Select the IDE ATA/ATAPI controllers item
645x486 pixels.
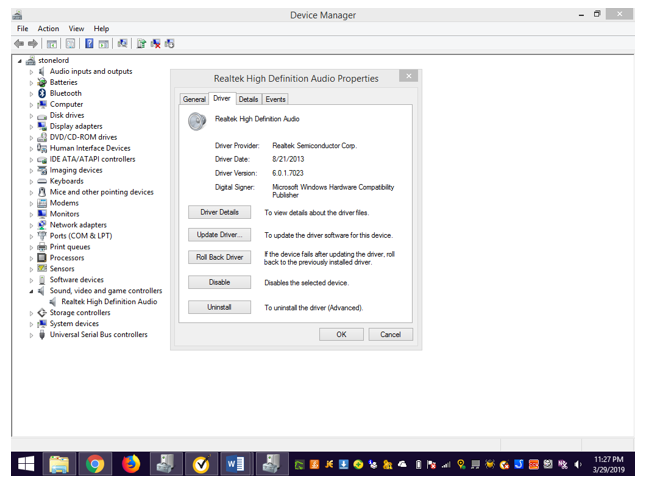point(92,159)
